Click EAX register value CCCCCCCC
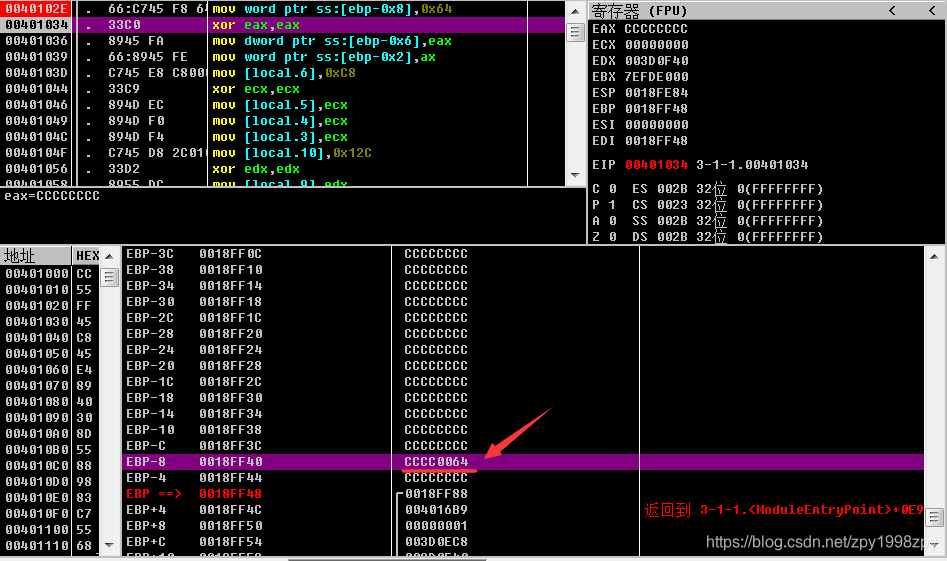The height and width of the screenshot is (561, 947). pos(656,28)
